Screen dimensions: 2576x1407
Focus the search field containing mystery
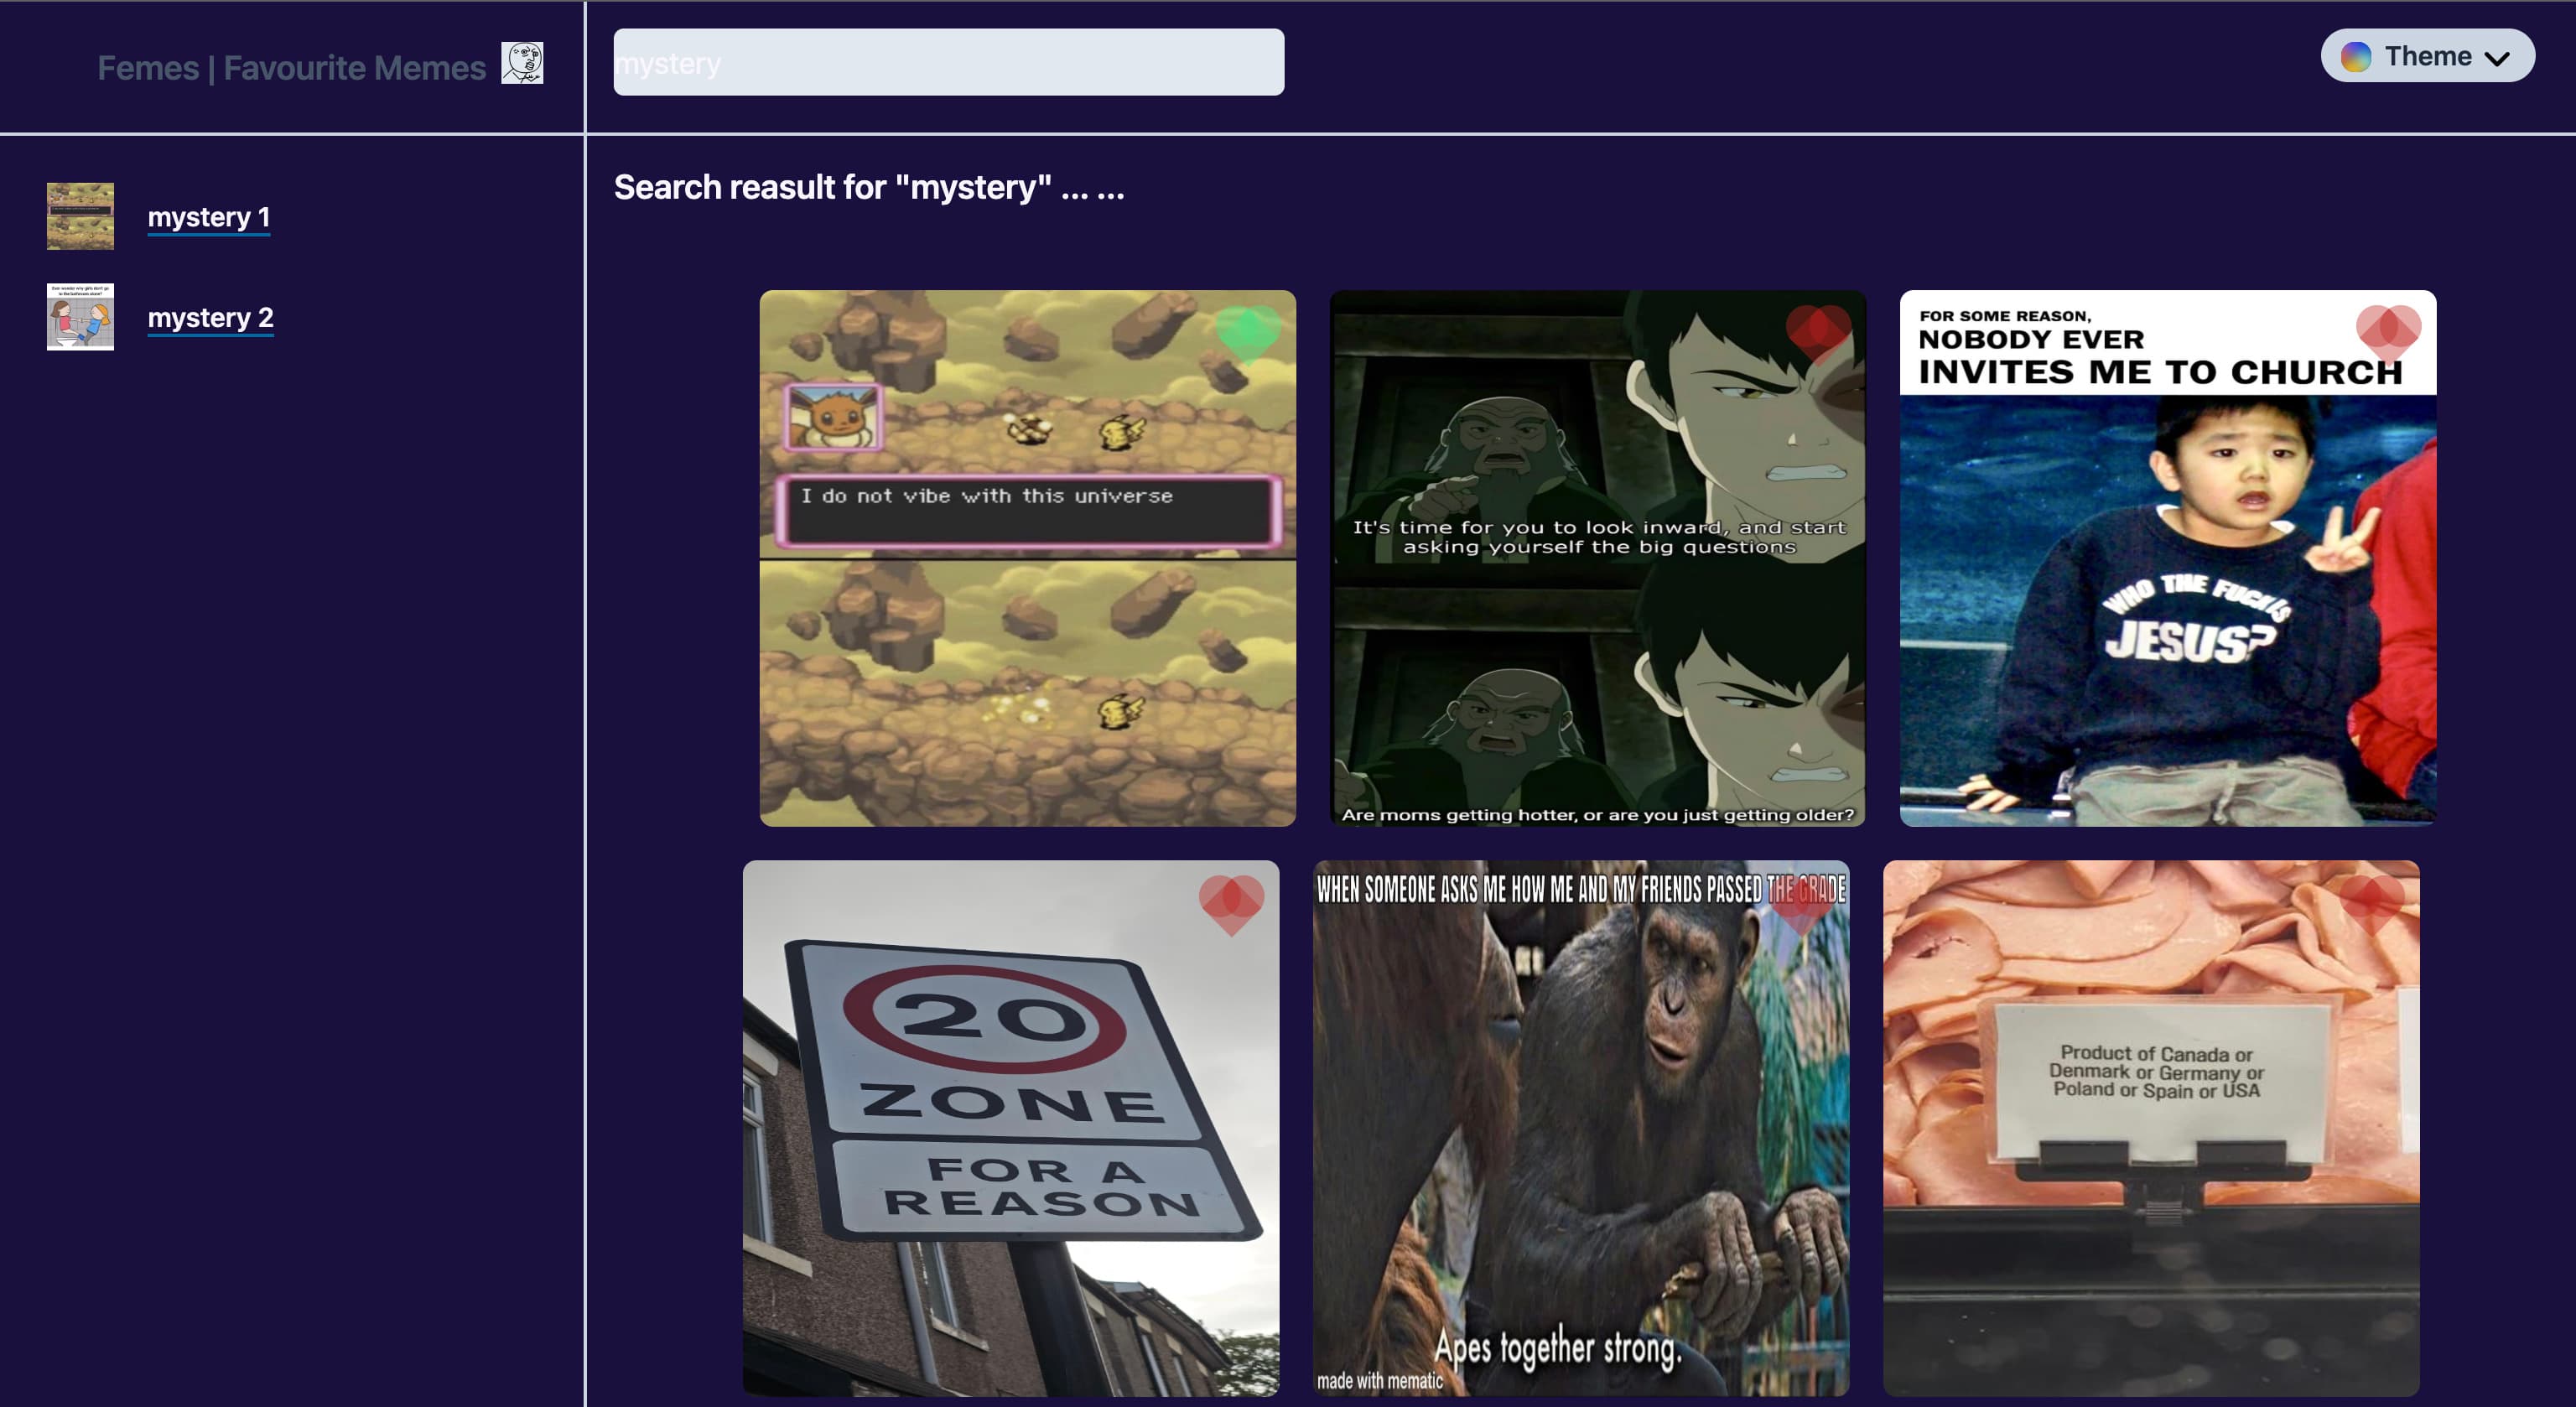(948, 62)
